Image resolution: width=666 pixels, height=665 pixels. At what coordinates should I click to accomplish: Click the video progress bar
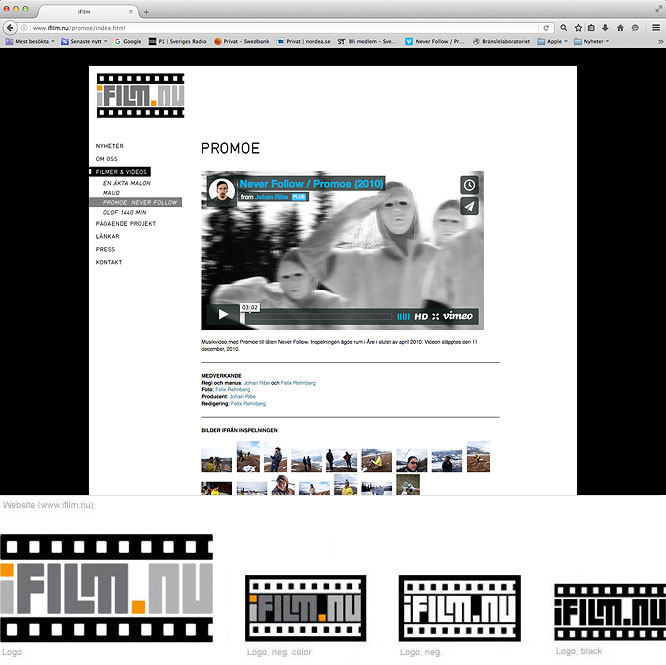317,316
